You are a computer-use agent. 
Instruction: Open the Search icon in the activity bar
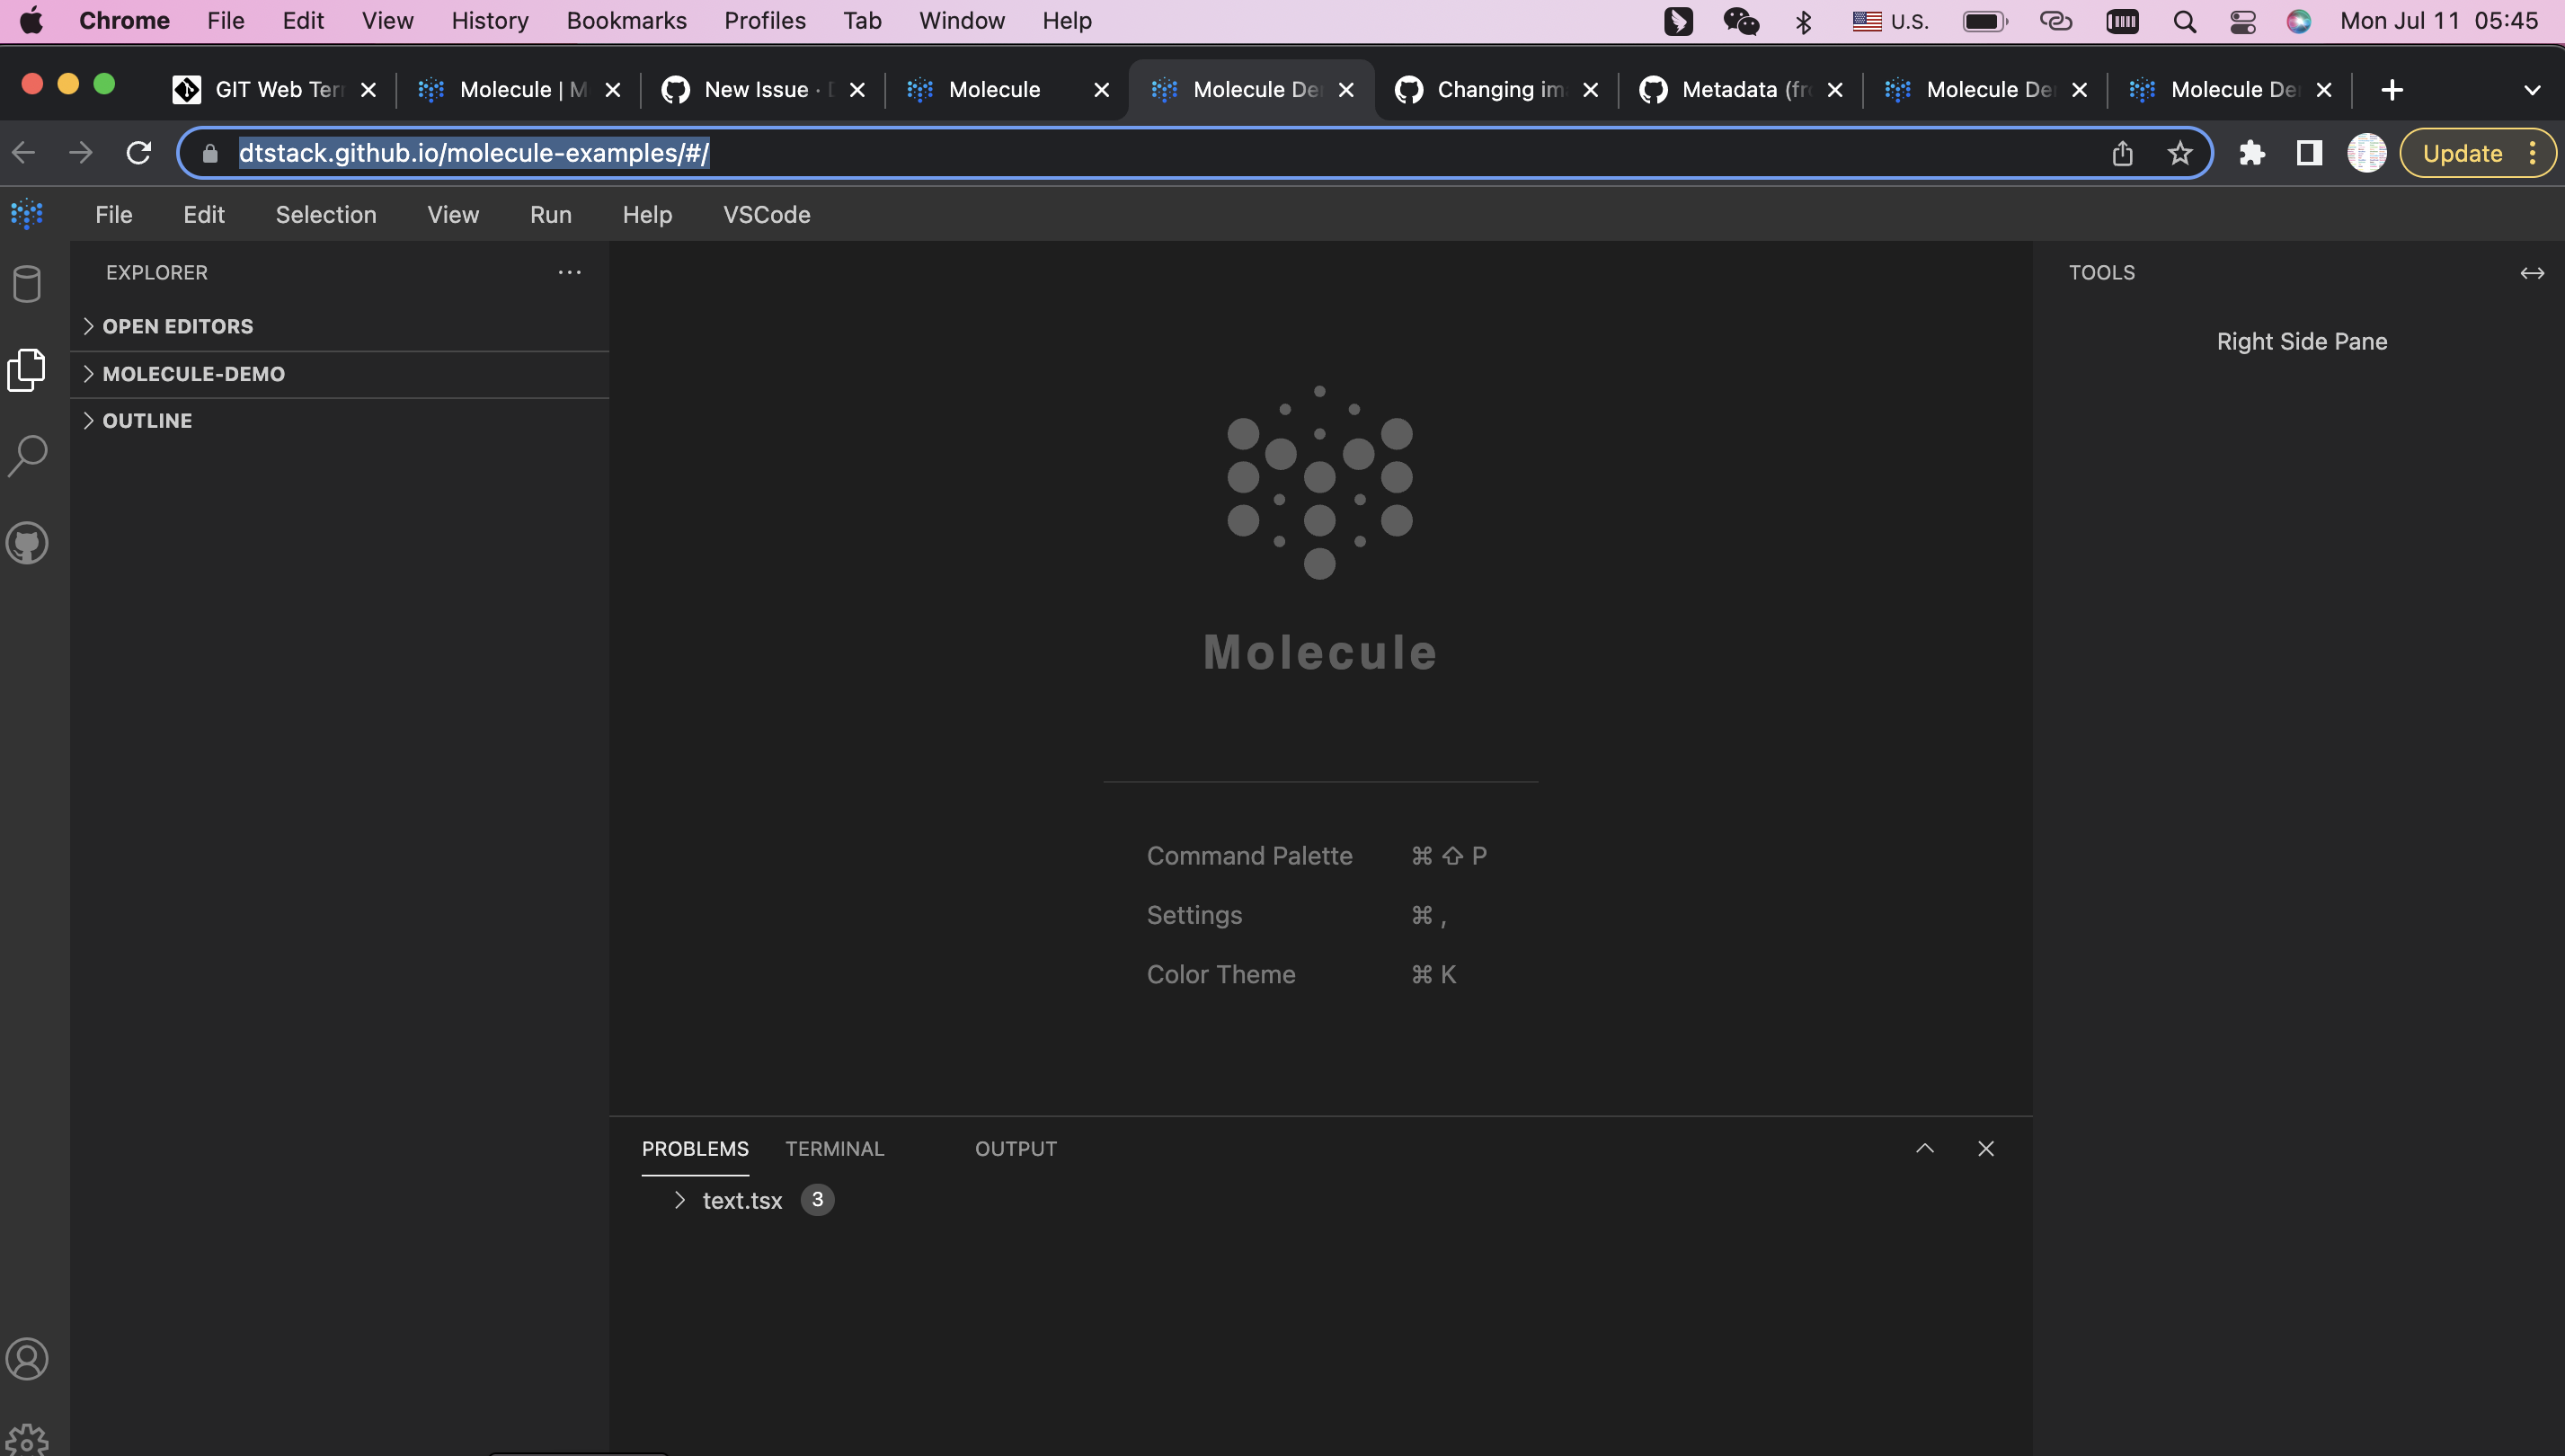pyautogui.click(x=27, y=455)
